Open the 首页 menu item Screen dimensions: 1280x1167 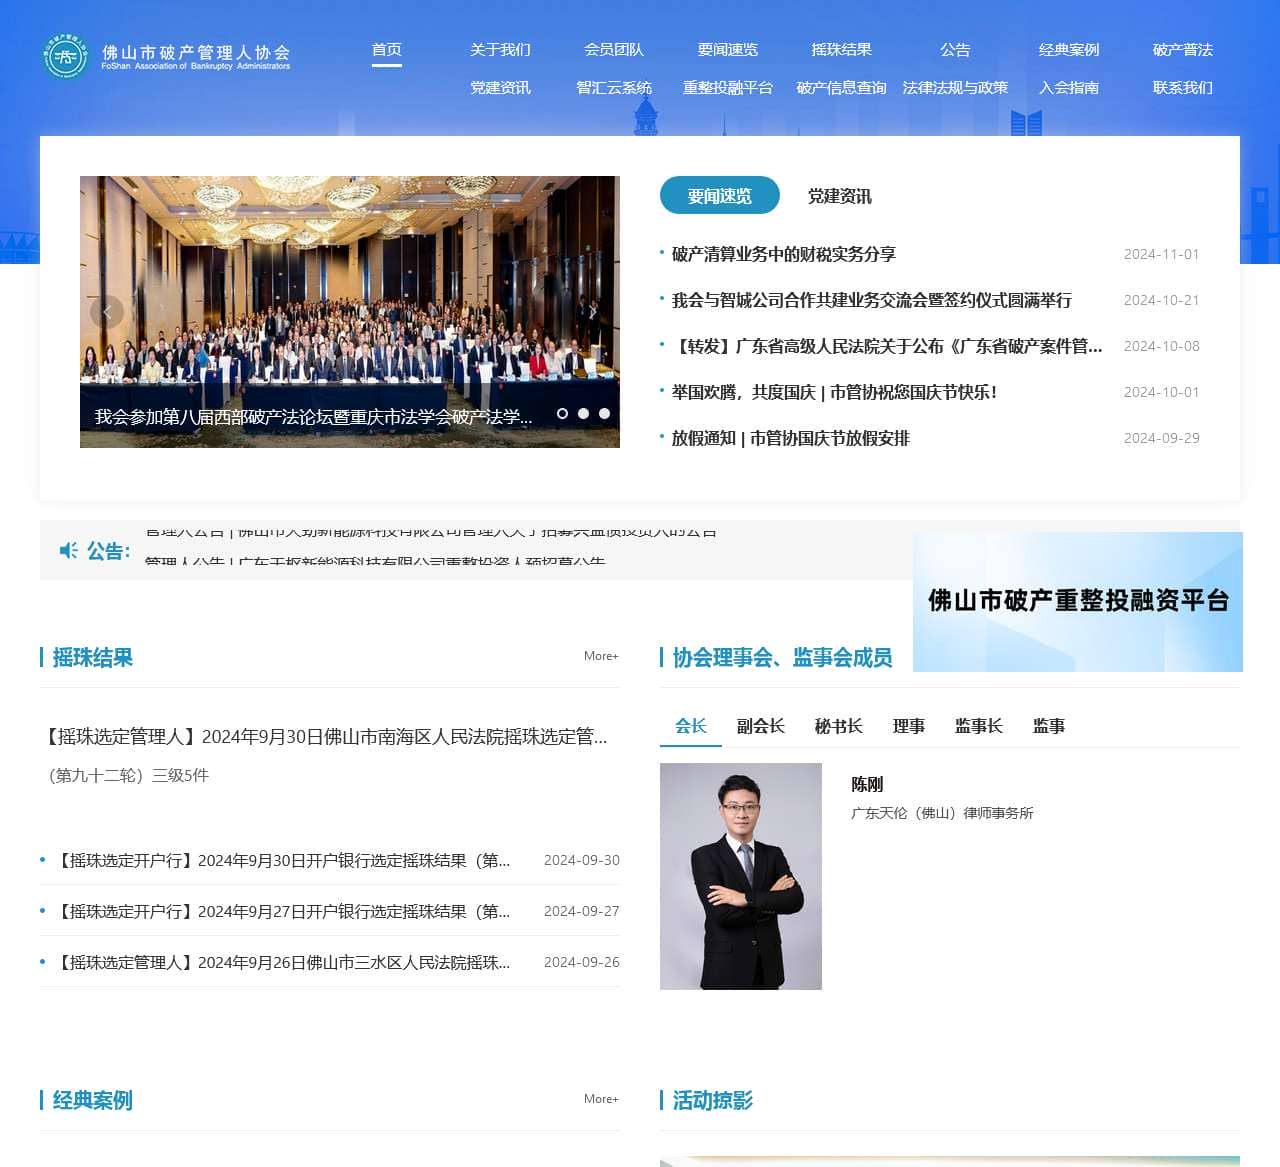387,49
